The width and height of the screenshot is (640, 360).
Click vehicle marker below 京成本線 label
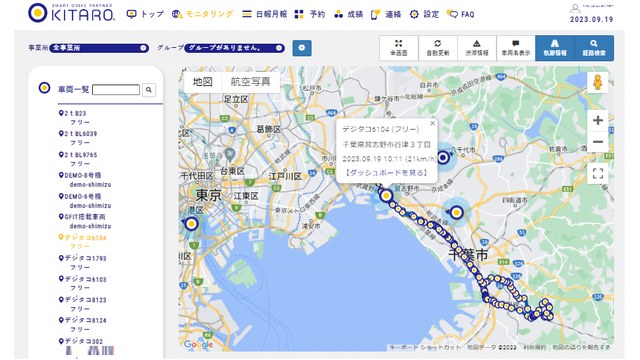coord(456,212)
